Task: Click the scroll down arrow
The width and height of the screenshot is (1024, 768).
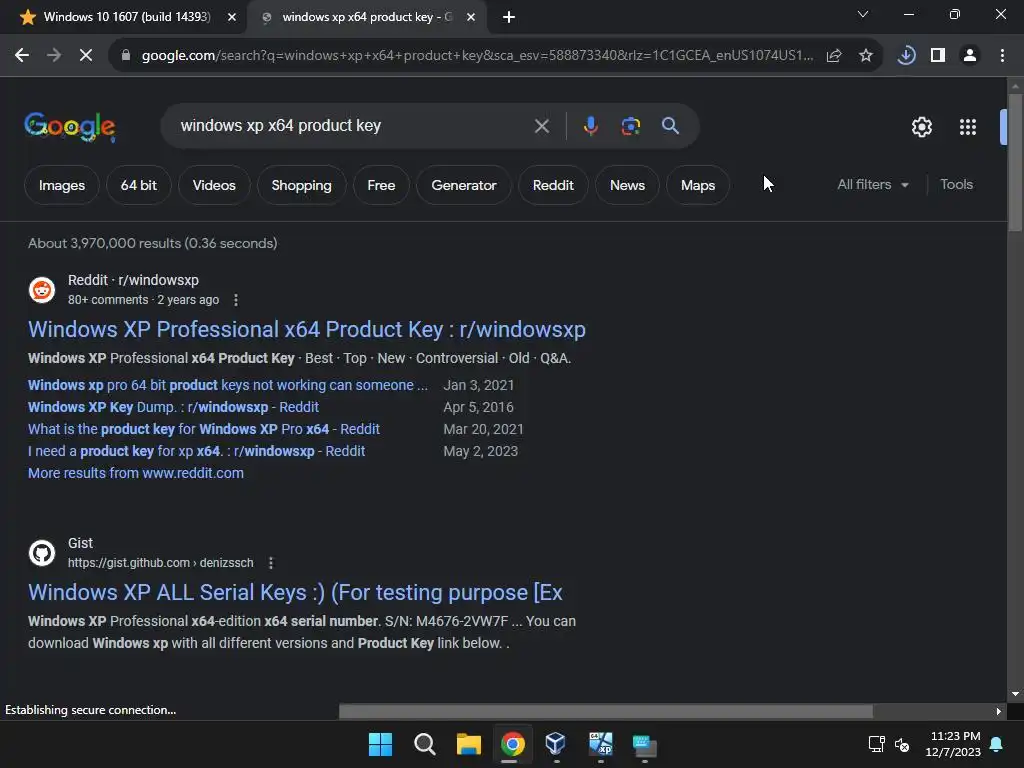Action: pyautogui.click(x=1014, y=694)
